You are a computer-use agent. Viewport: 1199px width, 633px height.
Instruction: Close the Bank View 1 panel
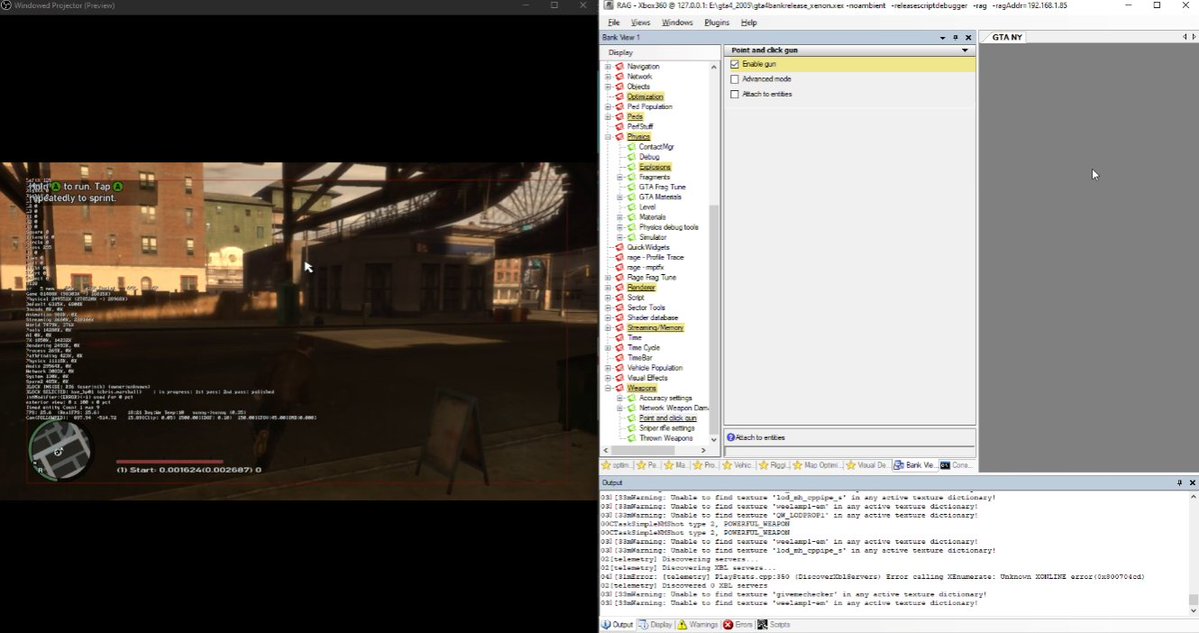click(968, 37)
